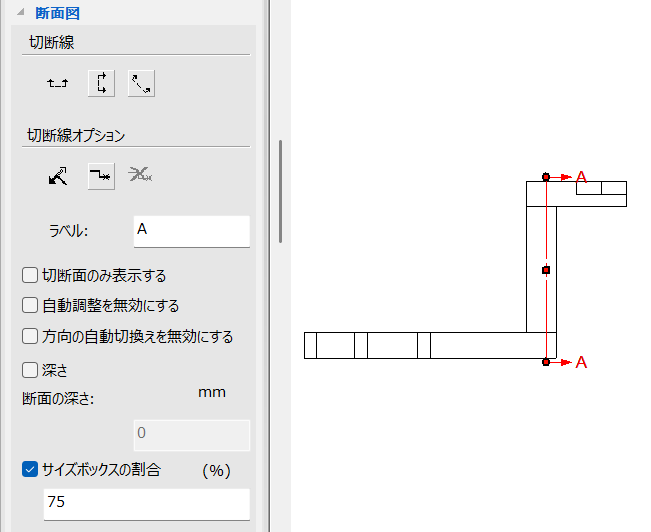This screenshot has width=651, height=532.
Task: Click the arc offset cutting line option icon
Action: click(x=58, y=176)
